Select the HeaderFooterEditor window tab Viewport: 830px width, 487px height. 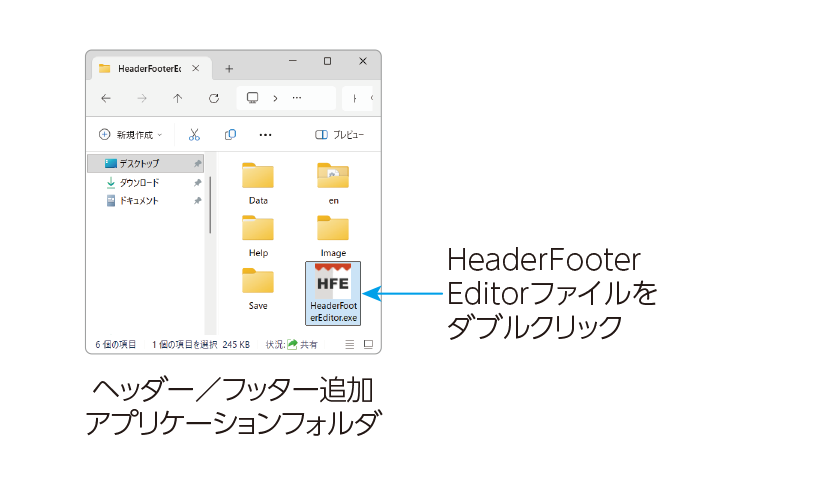(151, 69)
